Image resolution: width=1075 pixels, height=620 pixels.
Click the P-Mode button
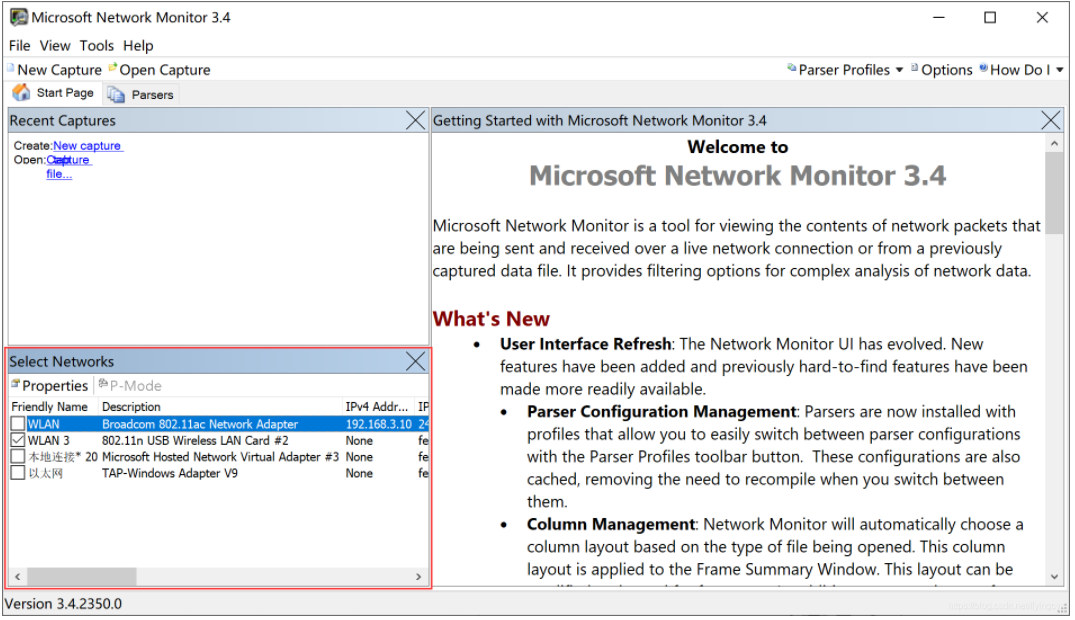[130, 386]
